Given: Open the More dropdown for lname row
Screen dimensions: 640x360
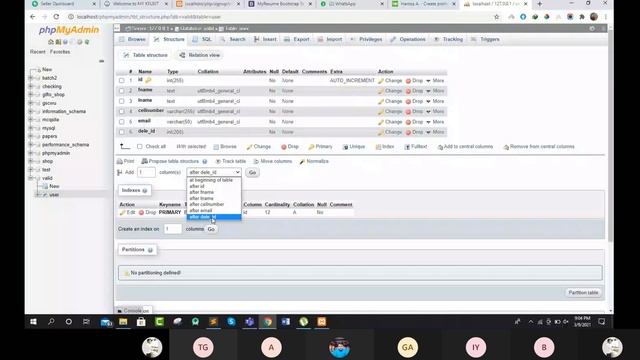Looking at the screenshot, I should 435,101.
